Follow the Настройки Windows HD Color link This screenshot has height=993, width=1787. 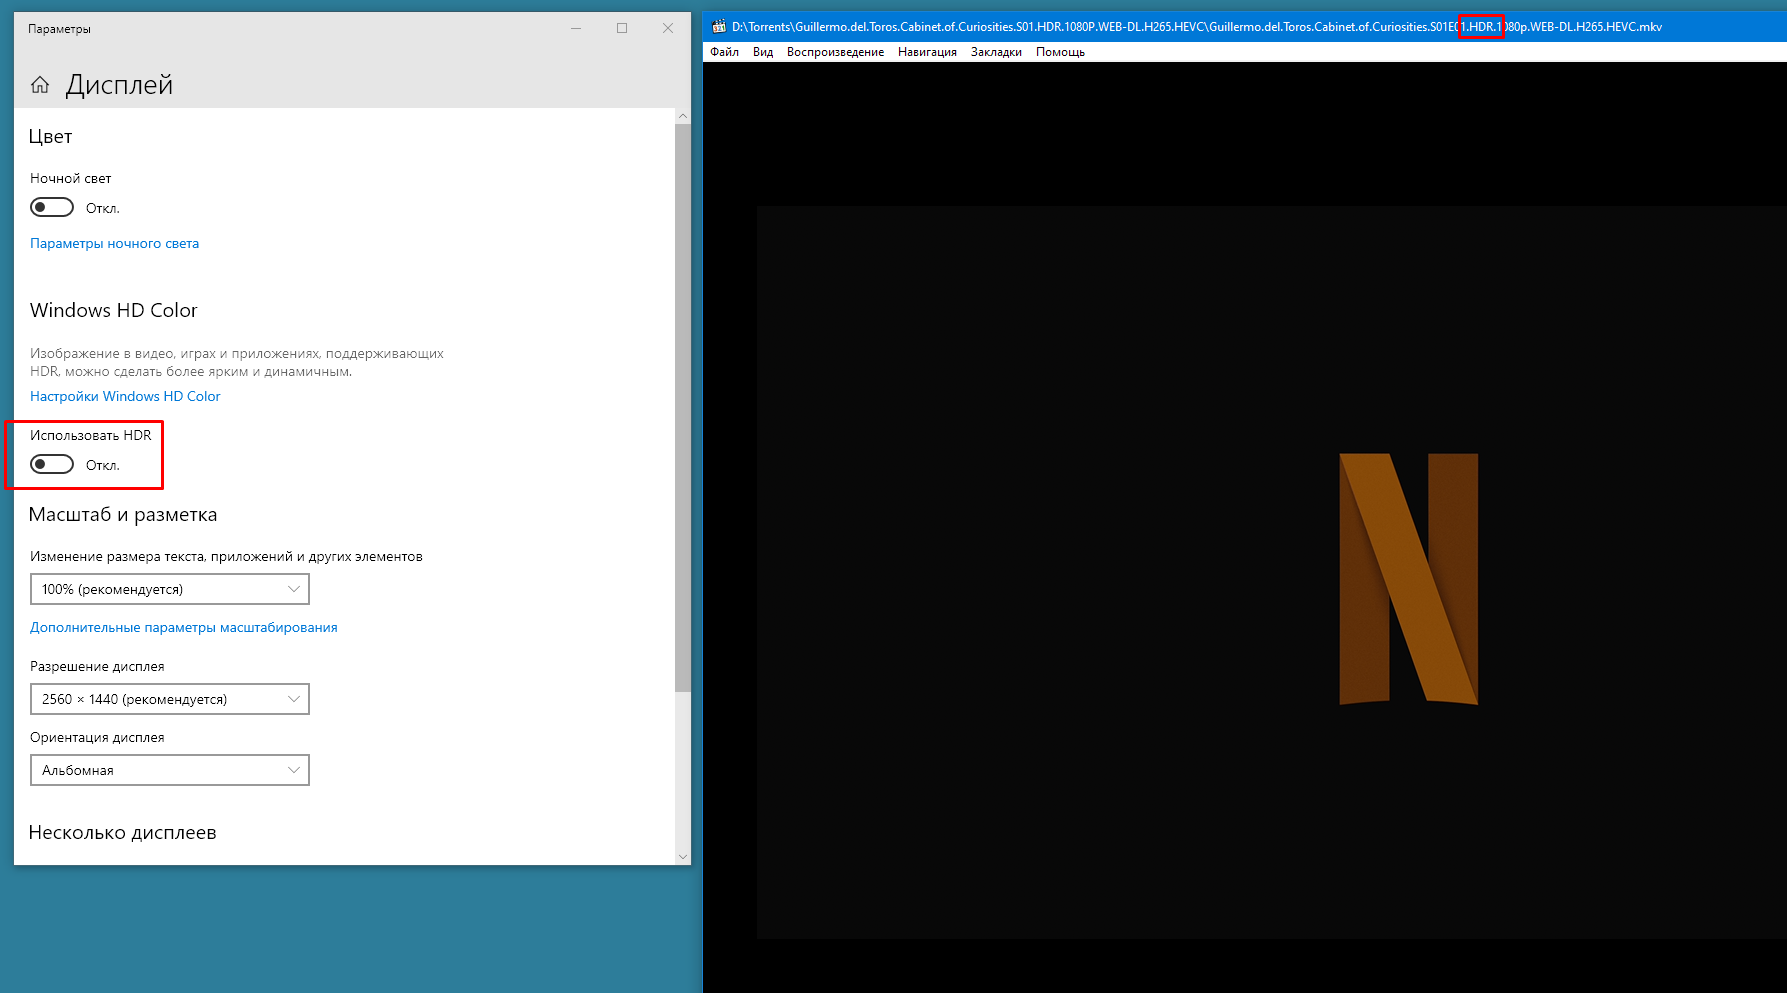coord(125,396)
